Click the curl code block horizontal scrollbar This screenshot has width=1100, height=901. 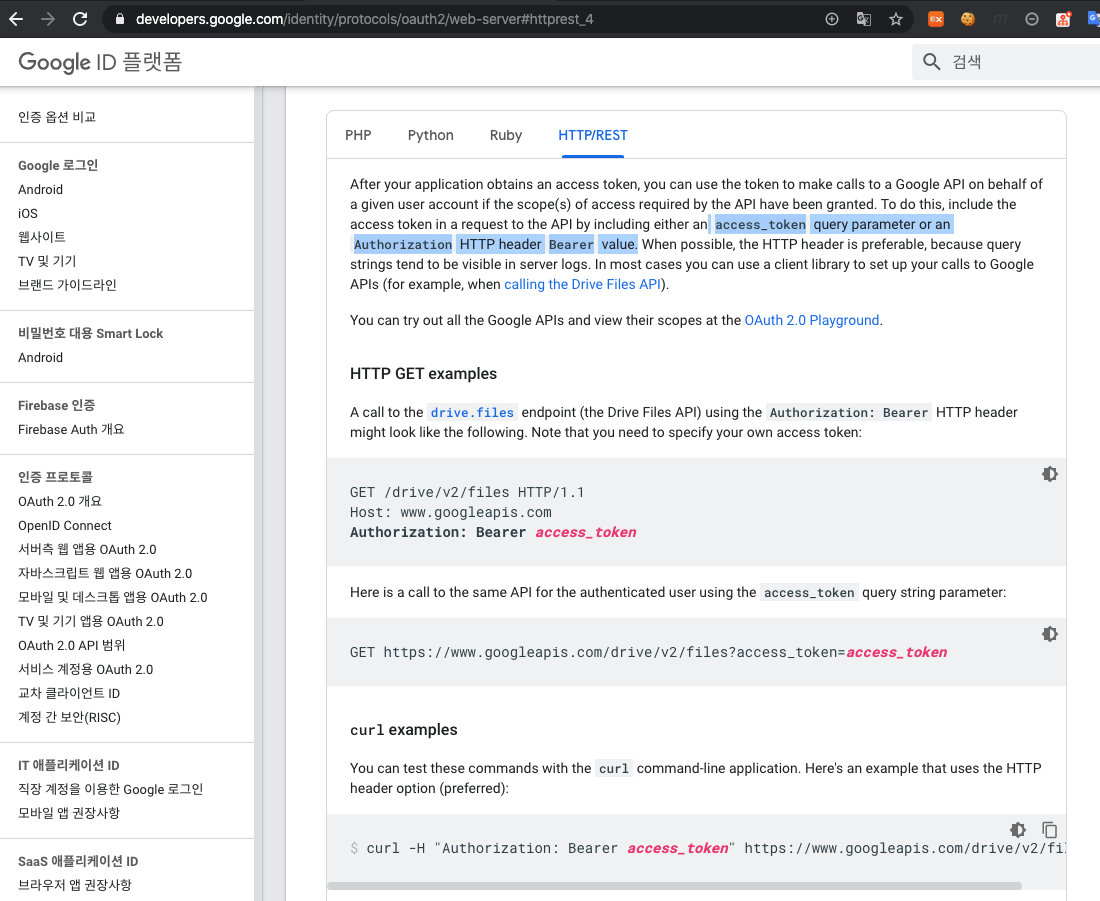(x=674, y=886)
